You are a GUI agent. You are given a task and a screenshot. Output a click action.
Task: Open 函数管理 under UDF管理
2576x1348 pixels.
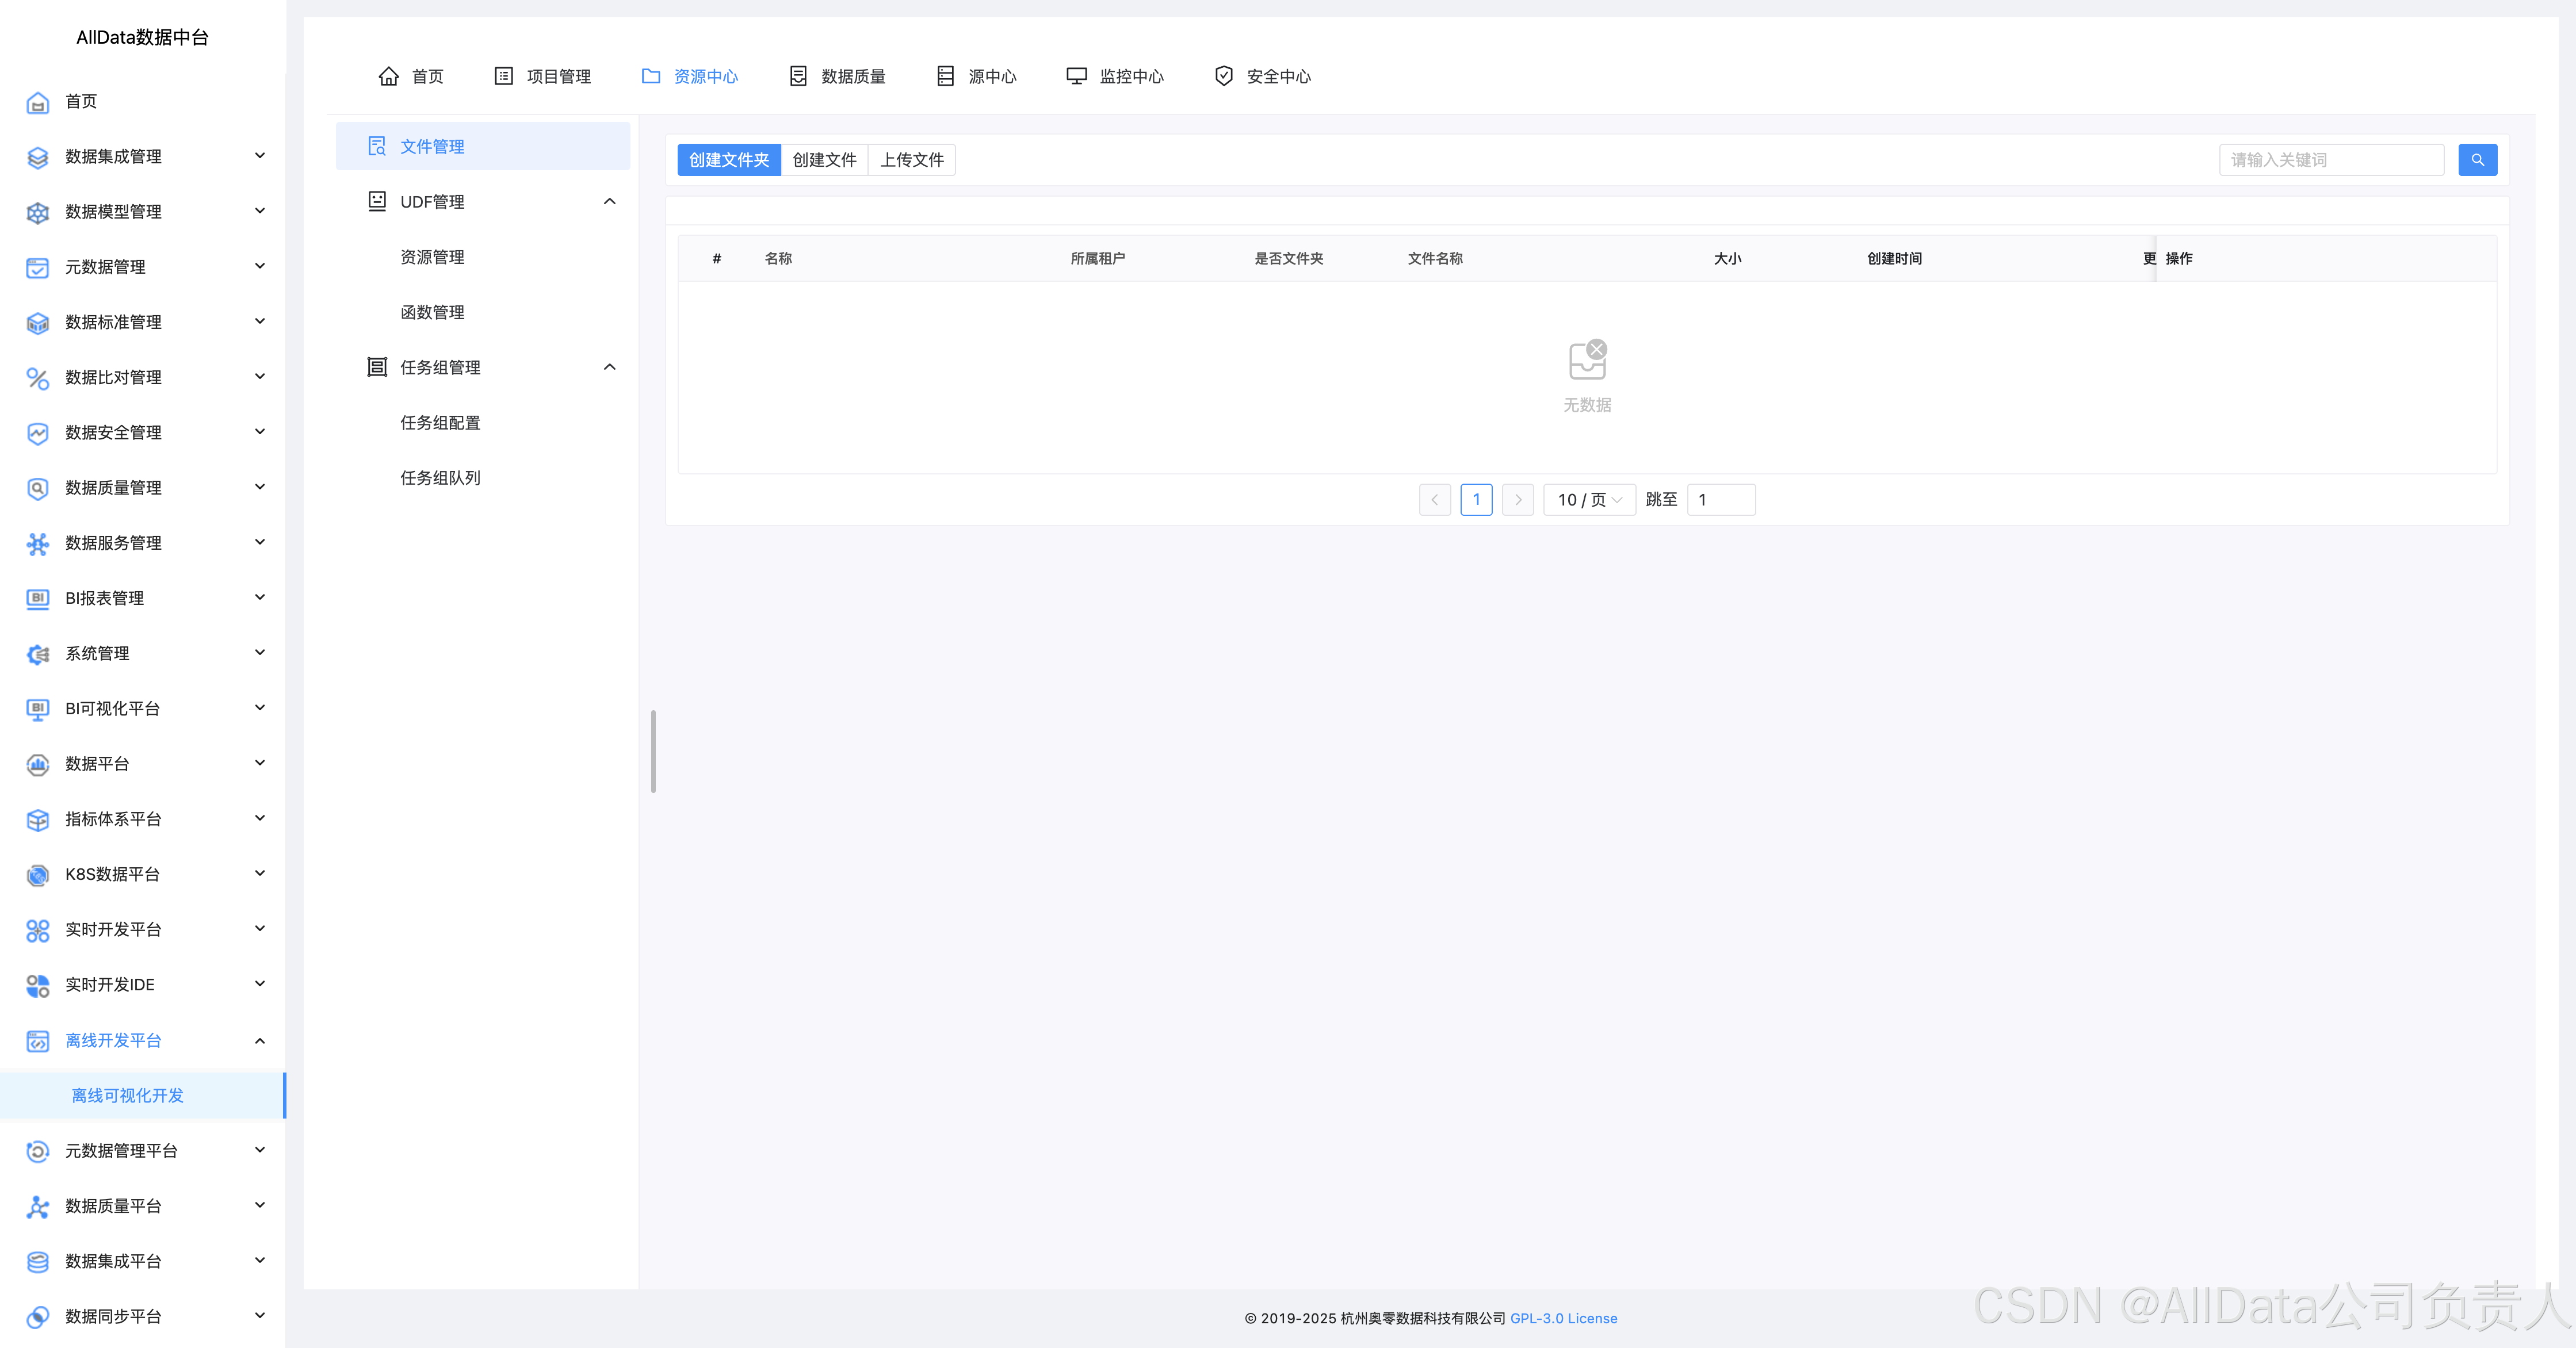[432, 312]
